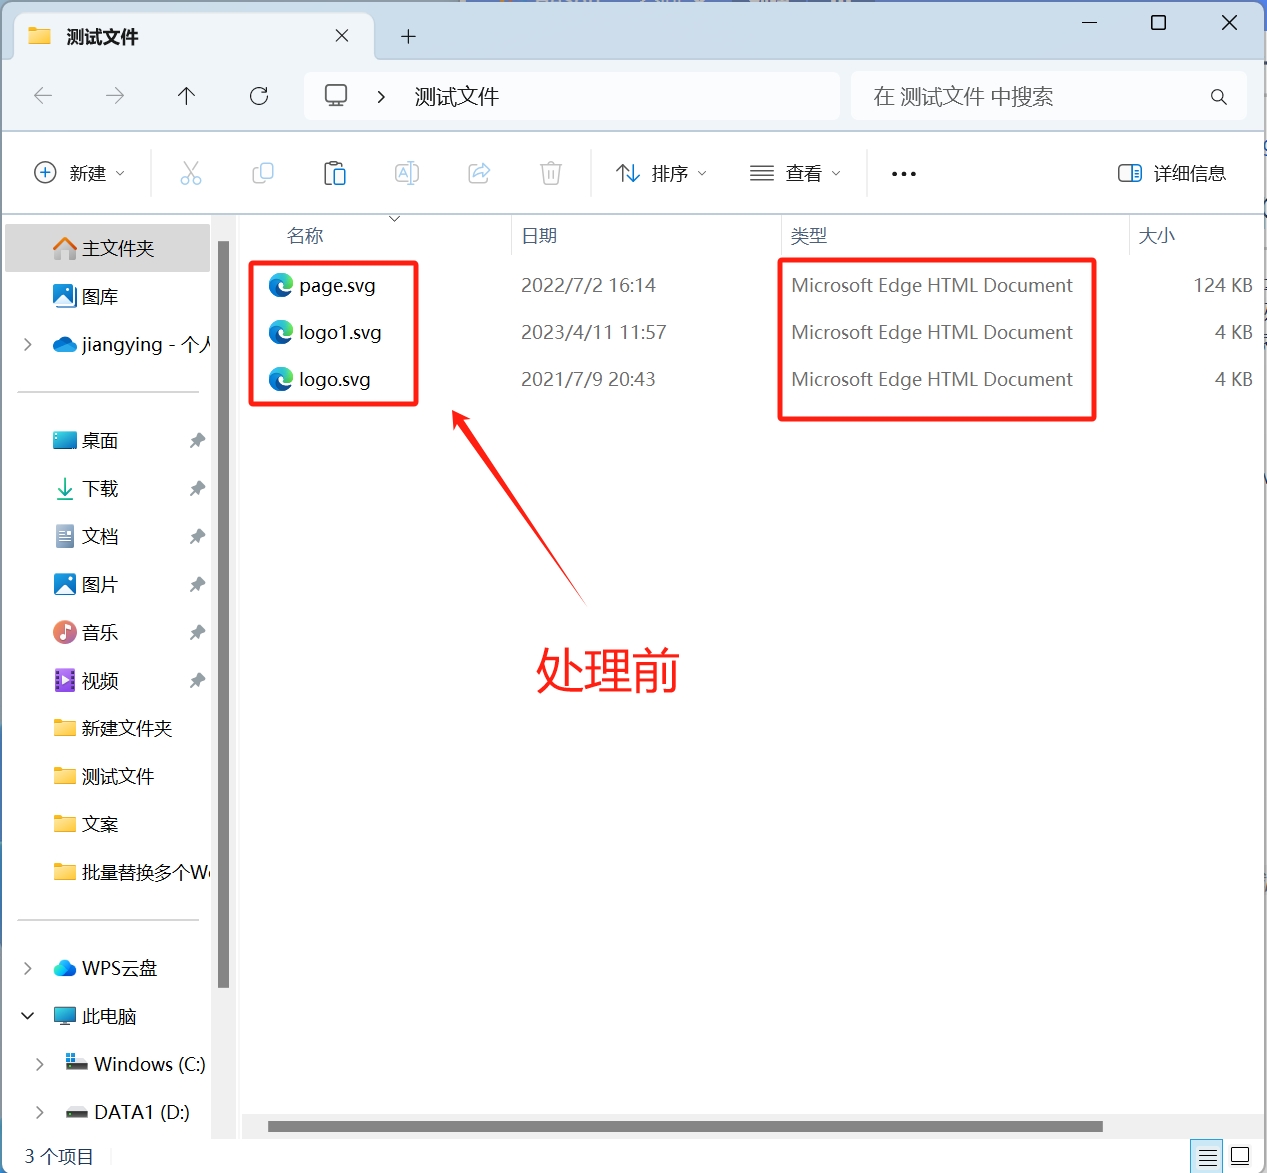Select the Rename icon in the toolbar
1267x1173 pixels.
click(407, 172)
